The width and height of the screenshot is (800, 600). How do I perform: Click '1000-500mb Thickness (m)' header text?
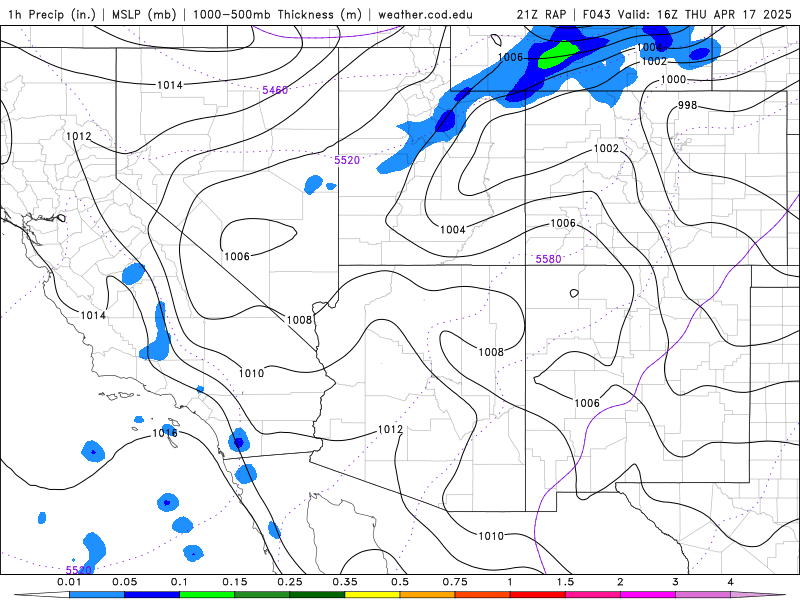pyautogui.click(x=277, y=14)
